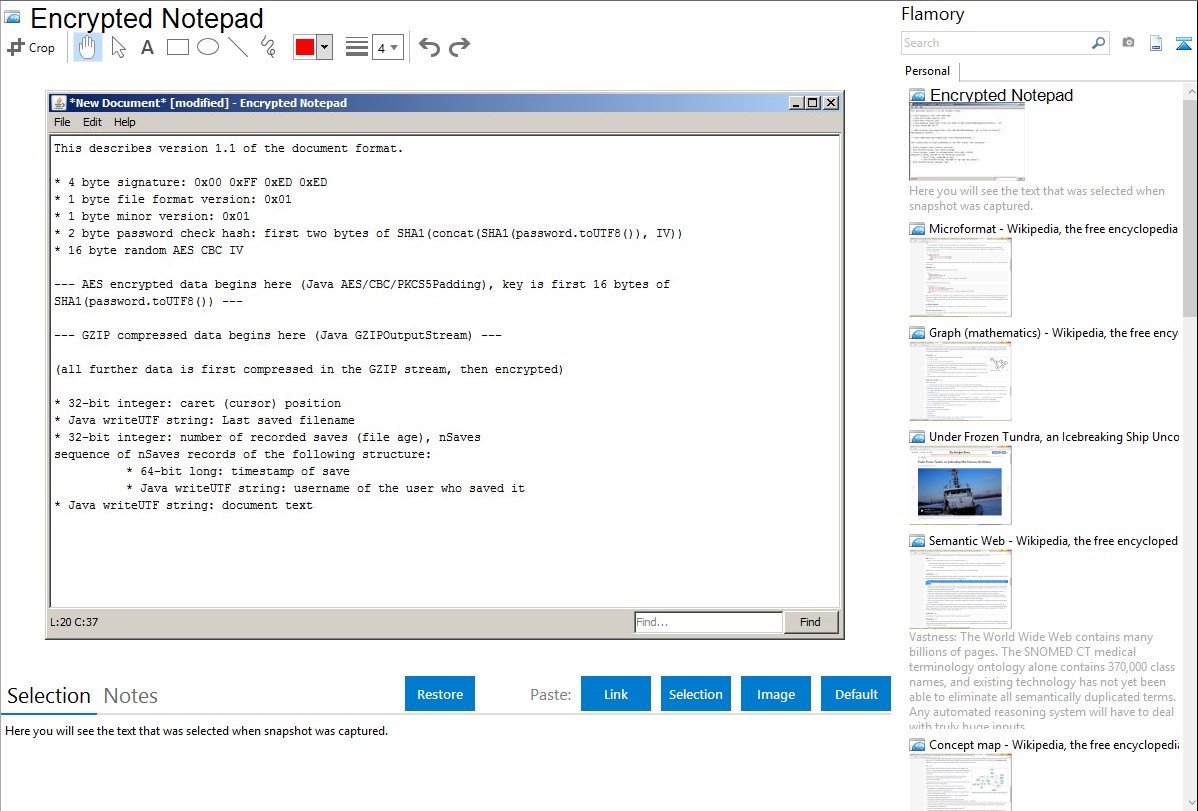
Task: Click the Find text field
Action: coord(708,622)
